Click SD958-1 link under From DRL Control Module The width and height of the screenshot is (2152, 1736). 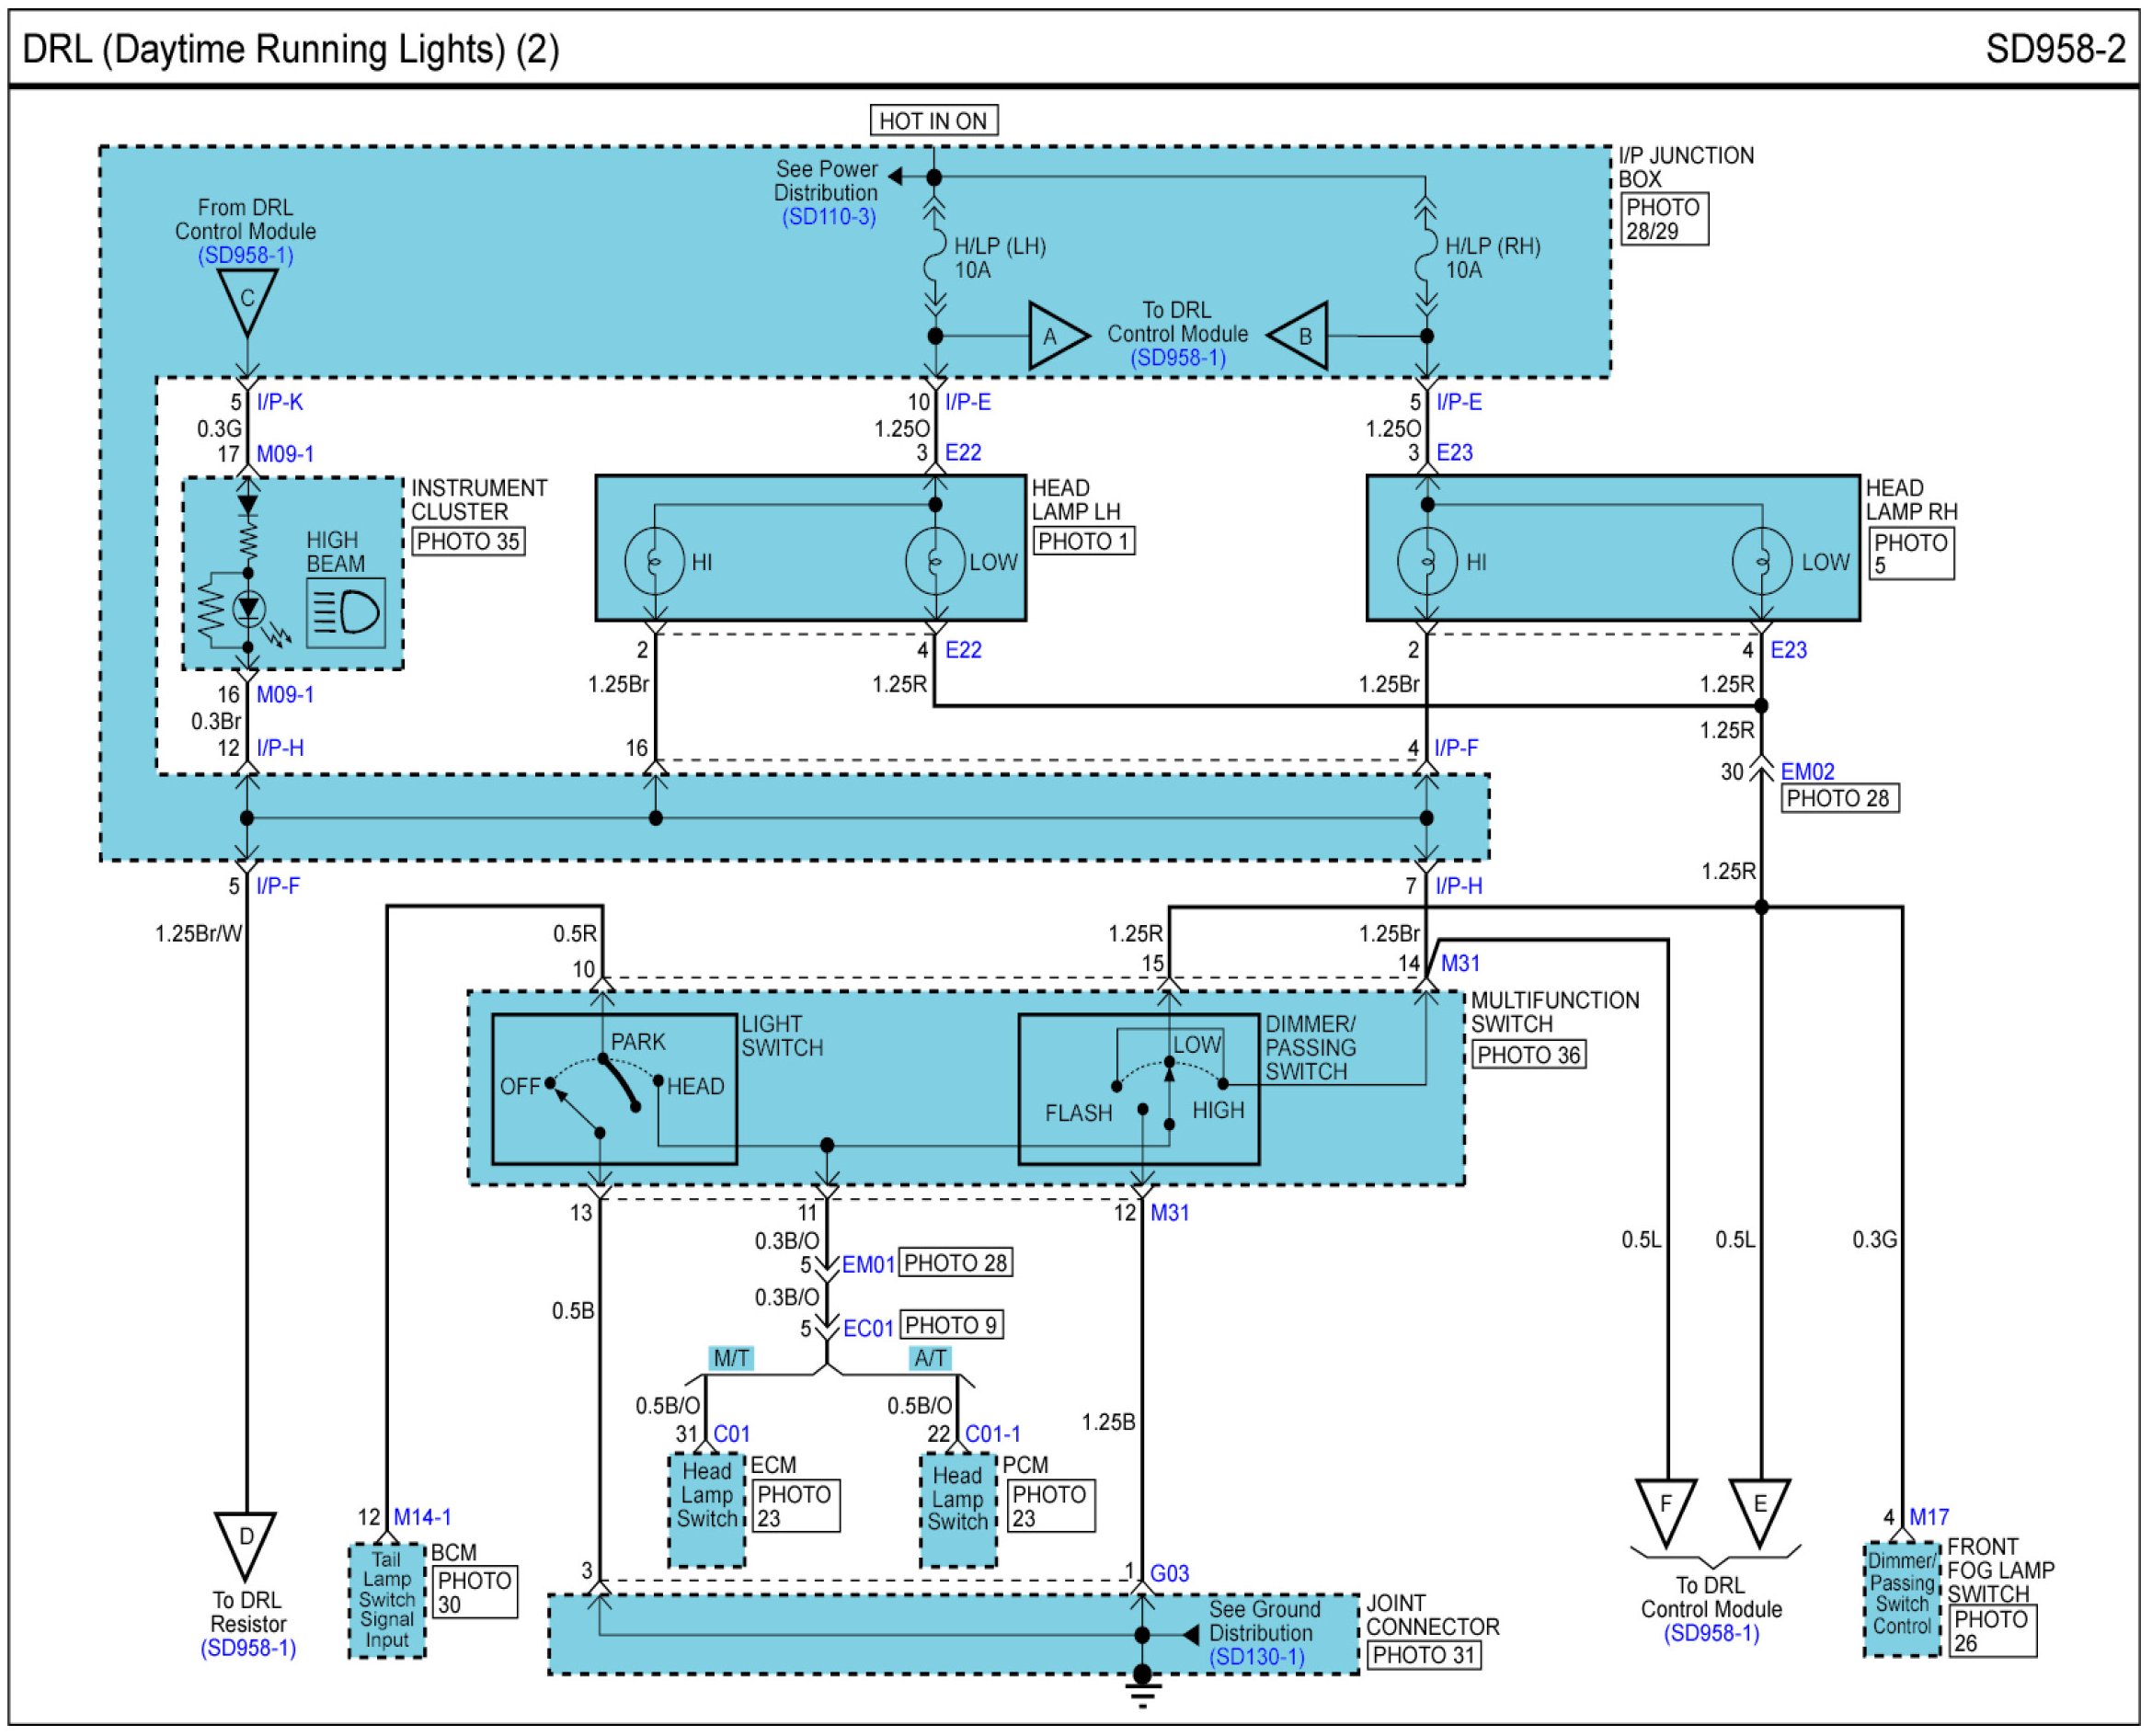click(245, 255)
